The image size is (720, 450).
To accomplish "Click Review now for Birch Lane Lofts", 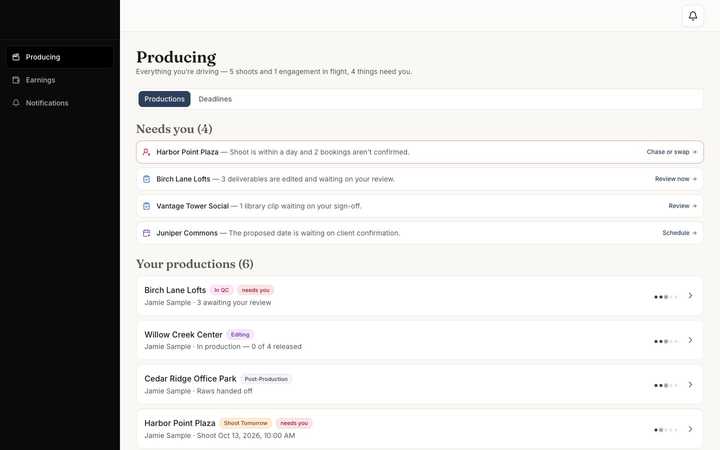I will 675,179.
